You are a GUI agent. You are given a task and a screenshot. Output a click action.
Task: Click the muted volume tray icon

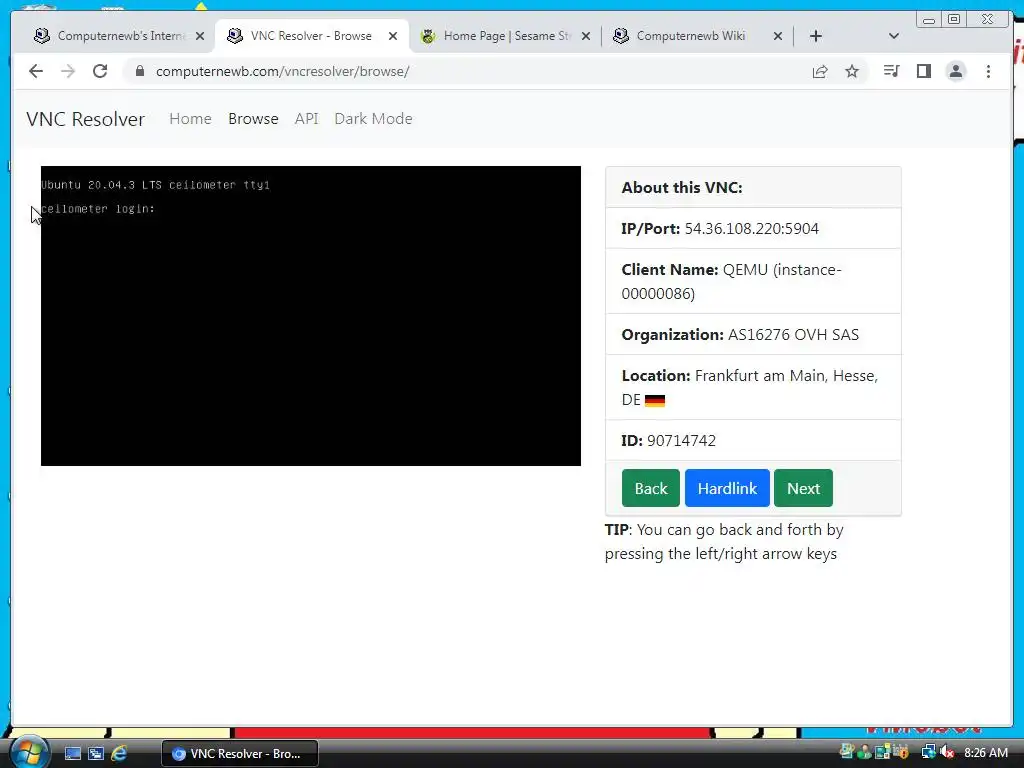click(947, 753)
